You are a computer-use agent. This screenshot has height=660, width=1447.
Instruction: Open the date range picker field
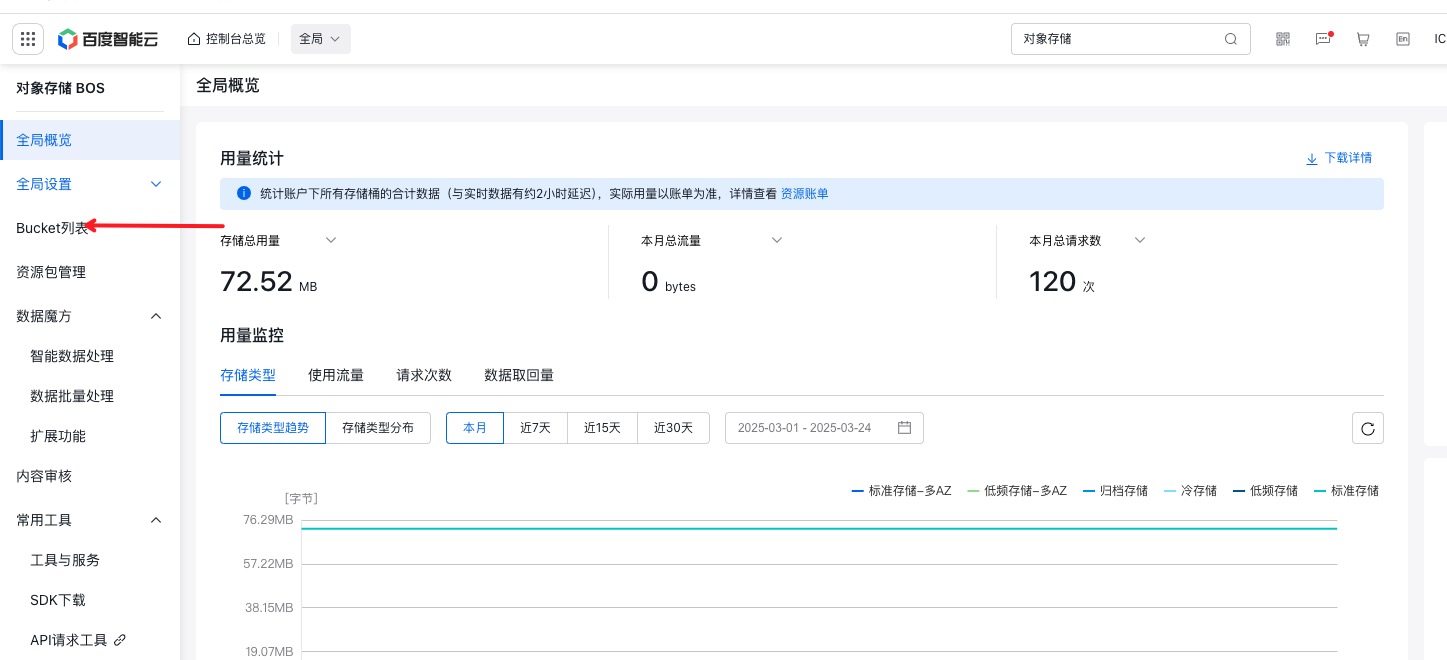pos(823,428)
